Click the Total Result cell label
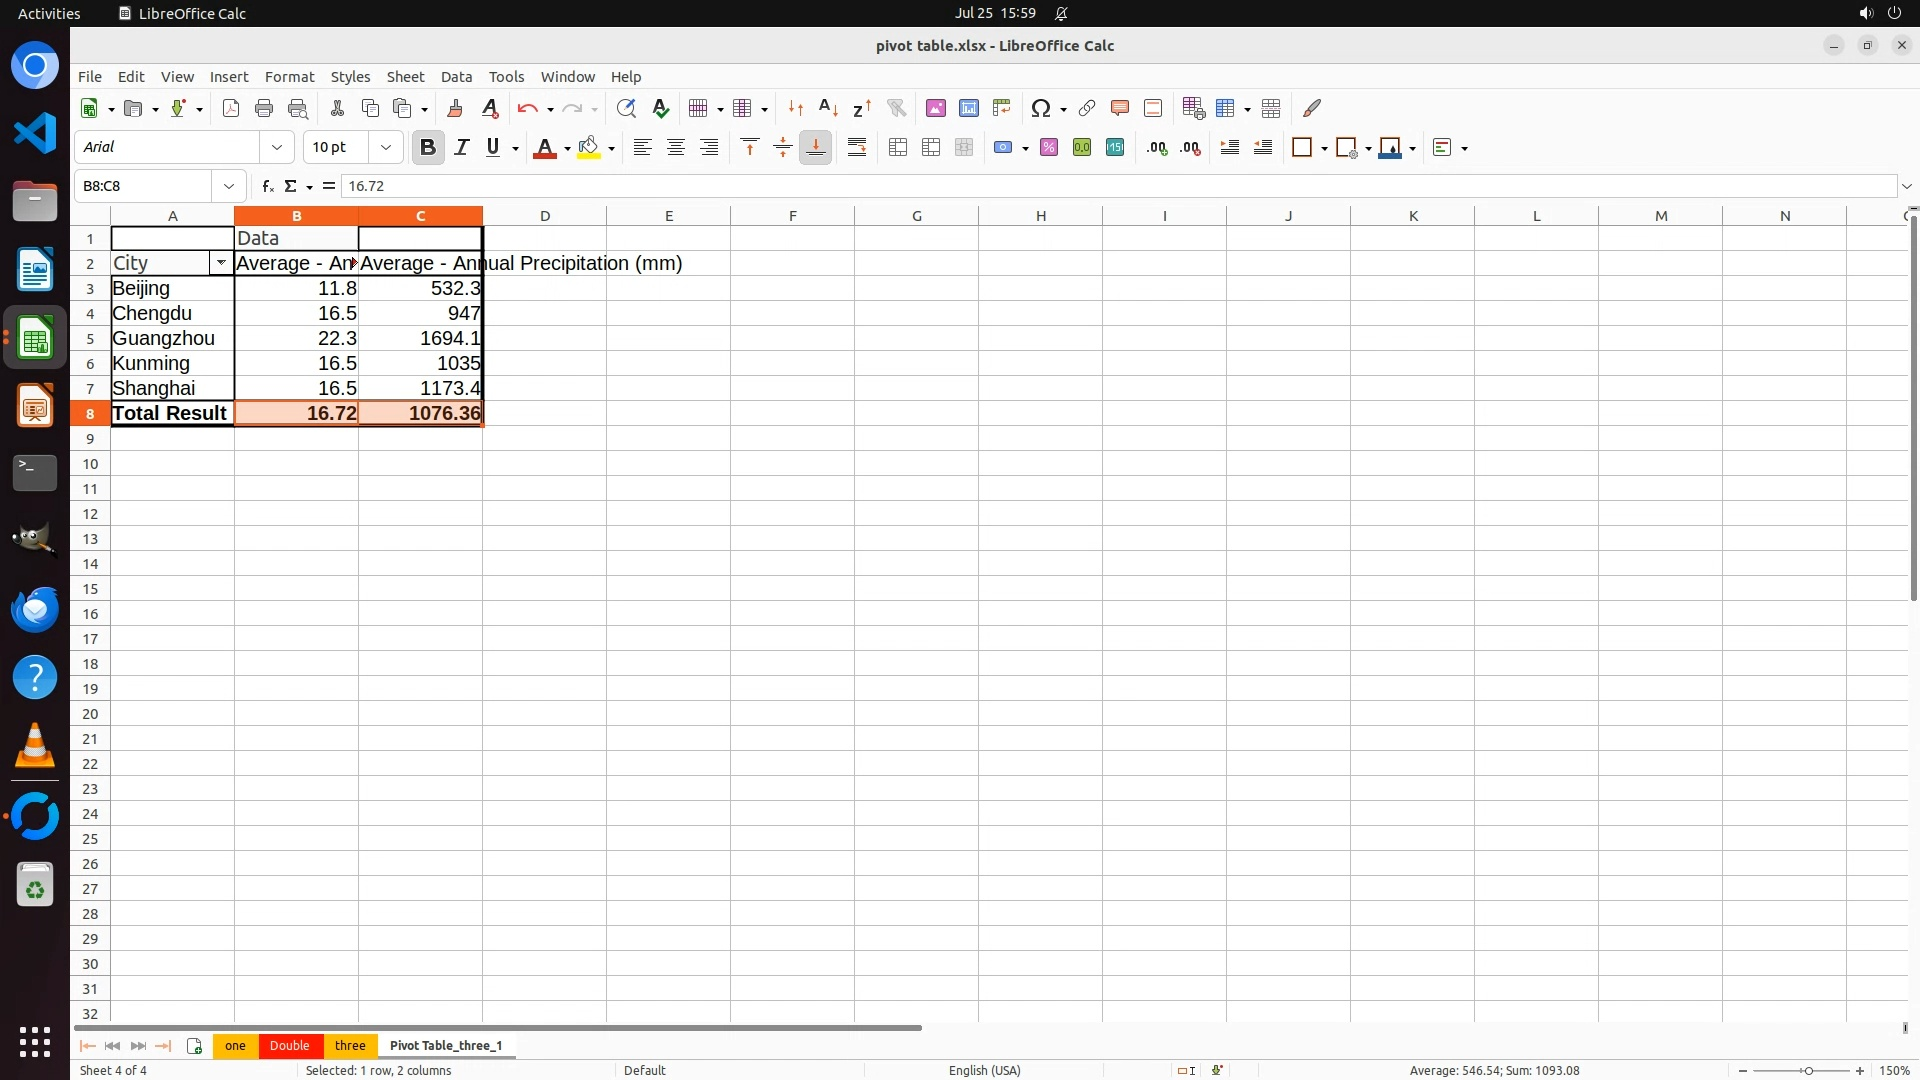Screen dimensions: 1920x1080 point(171,413)
